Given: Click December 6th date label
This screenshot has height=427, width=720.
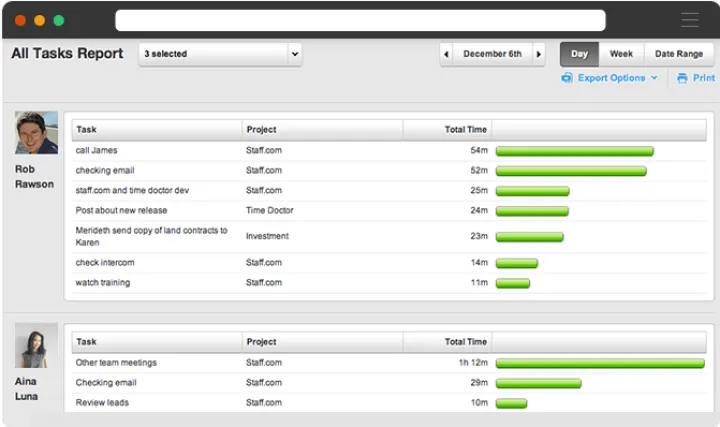Looking at the screenshot, I should pos(492,54).
